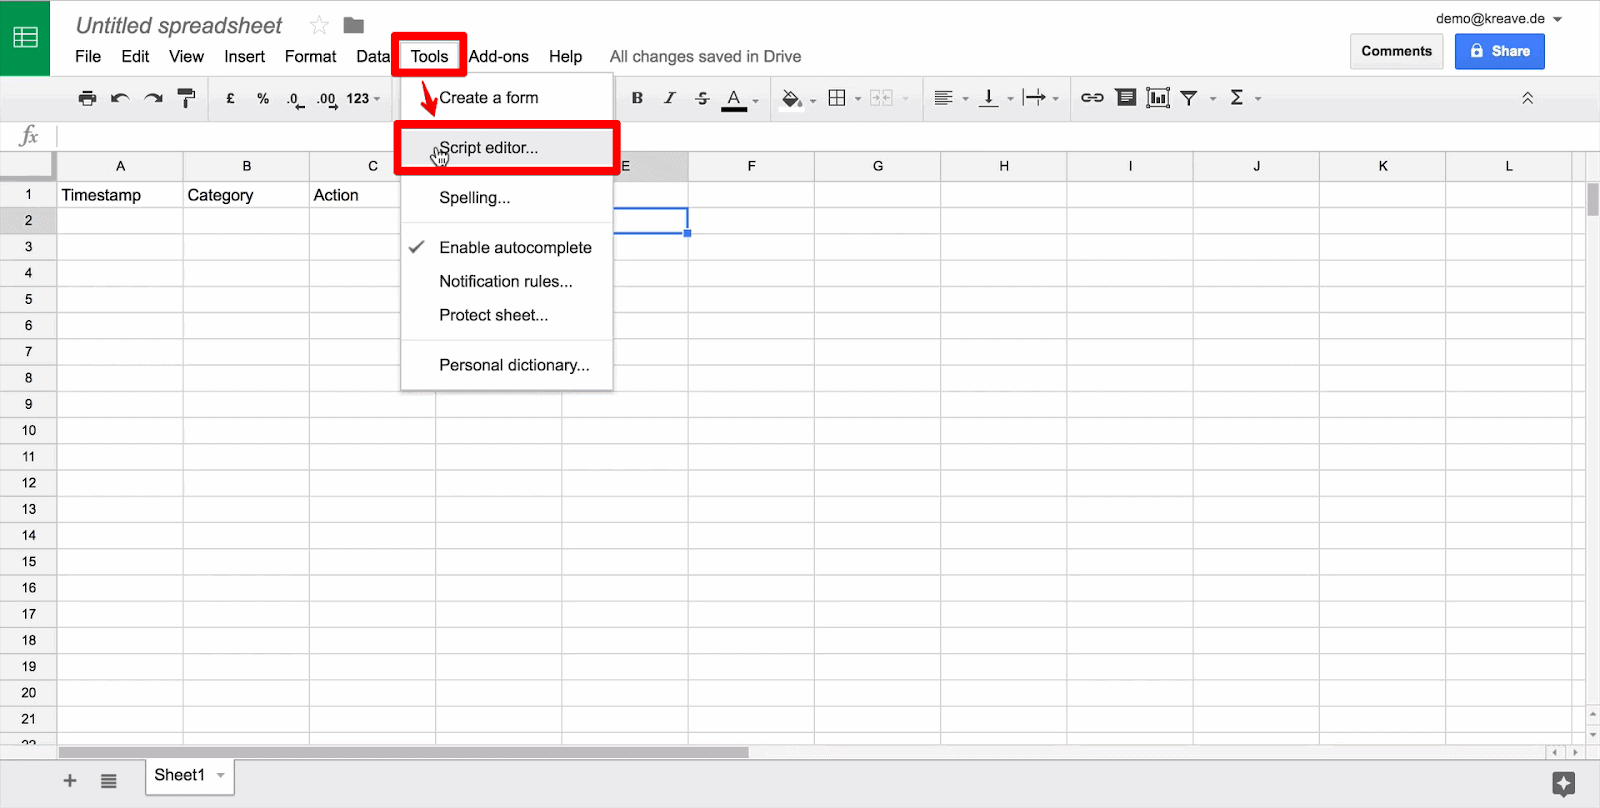Select the Paint format roller icon
This screenshot has height=808, width=1600.
[186, 98]
